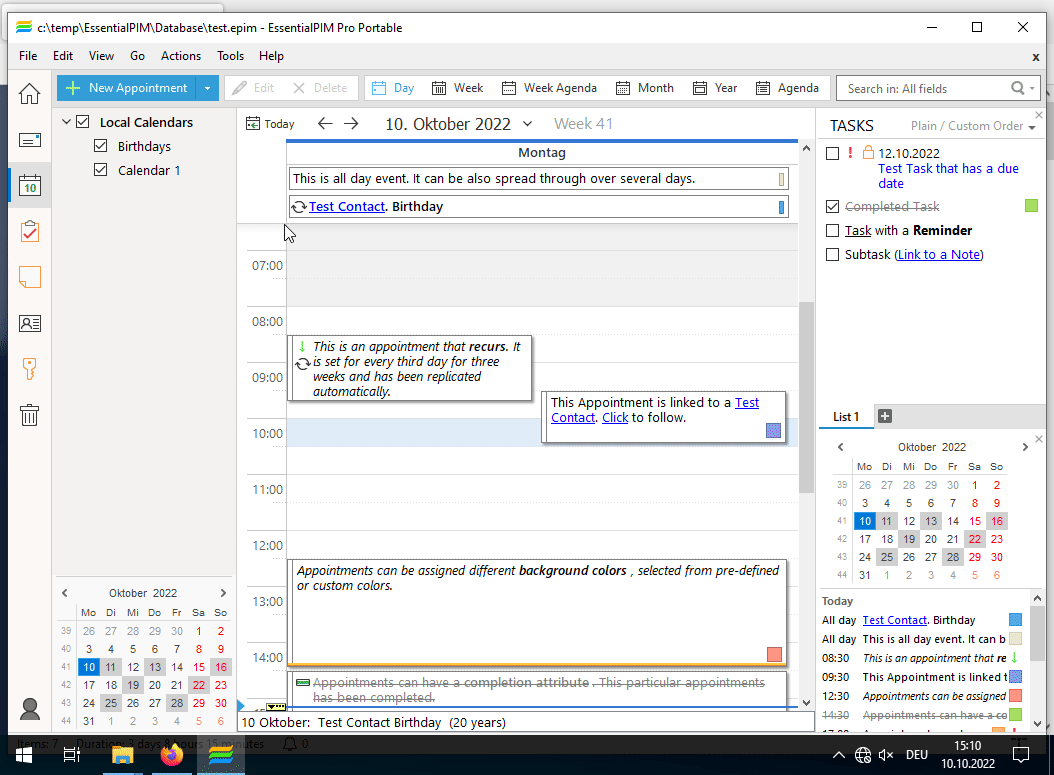Screen dimensions: 1054x775
Task: Switch to Agenda view
Action: tap(787, 88)
